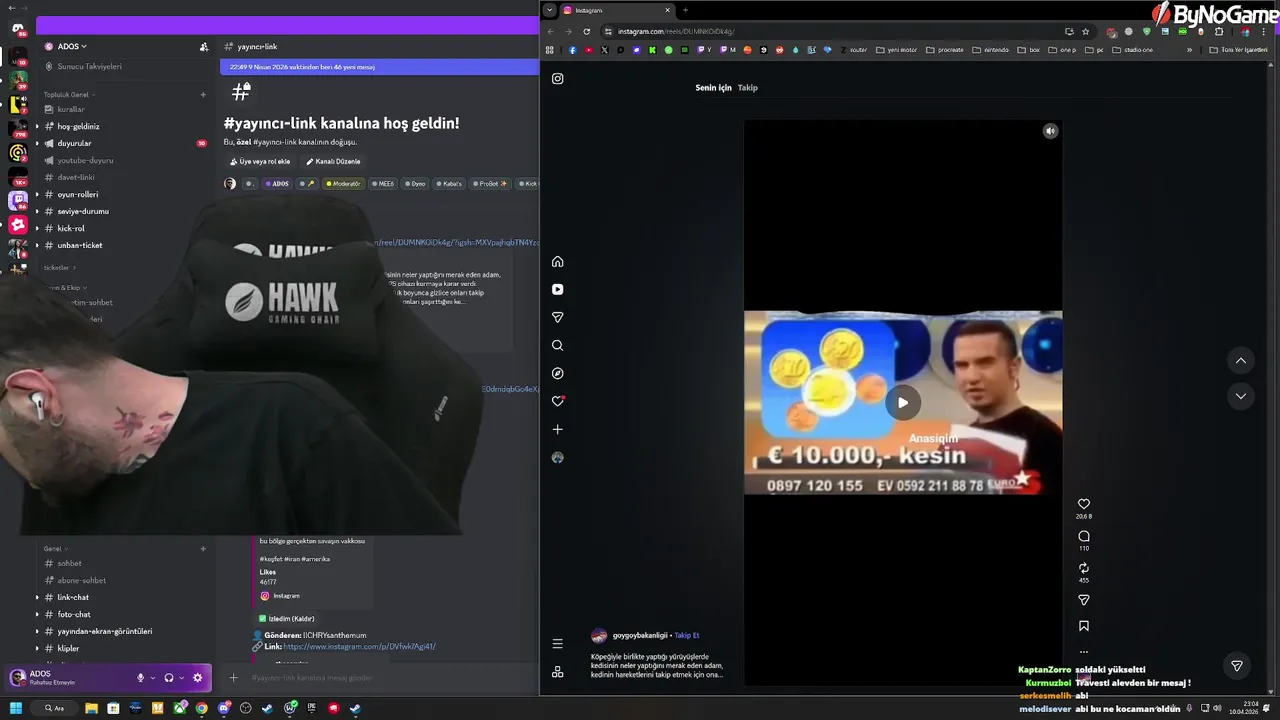Open reel comments with the speech bubble icon
This screenshot has width=1280, height=720.
pos(1083,536)
